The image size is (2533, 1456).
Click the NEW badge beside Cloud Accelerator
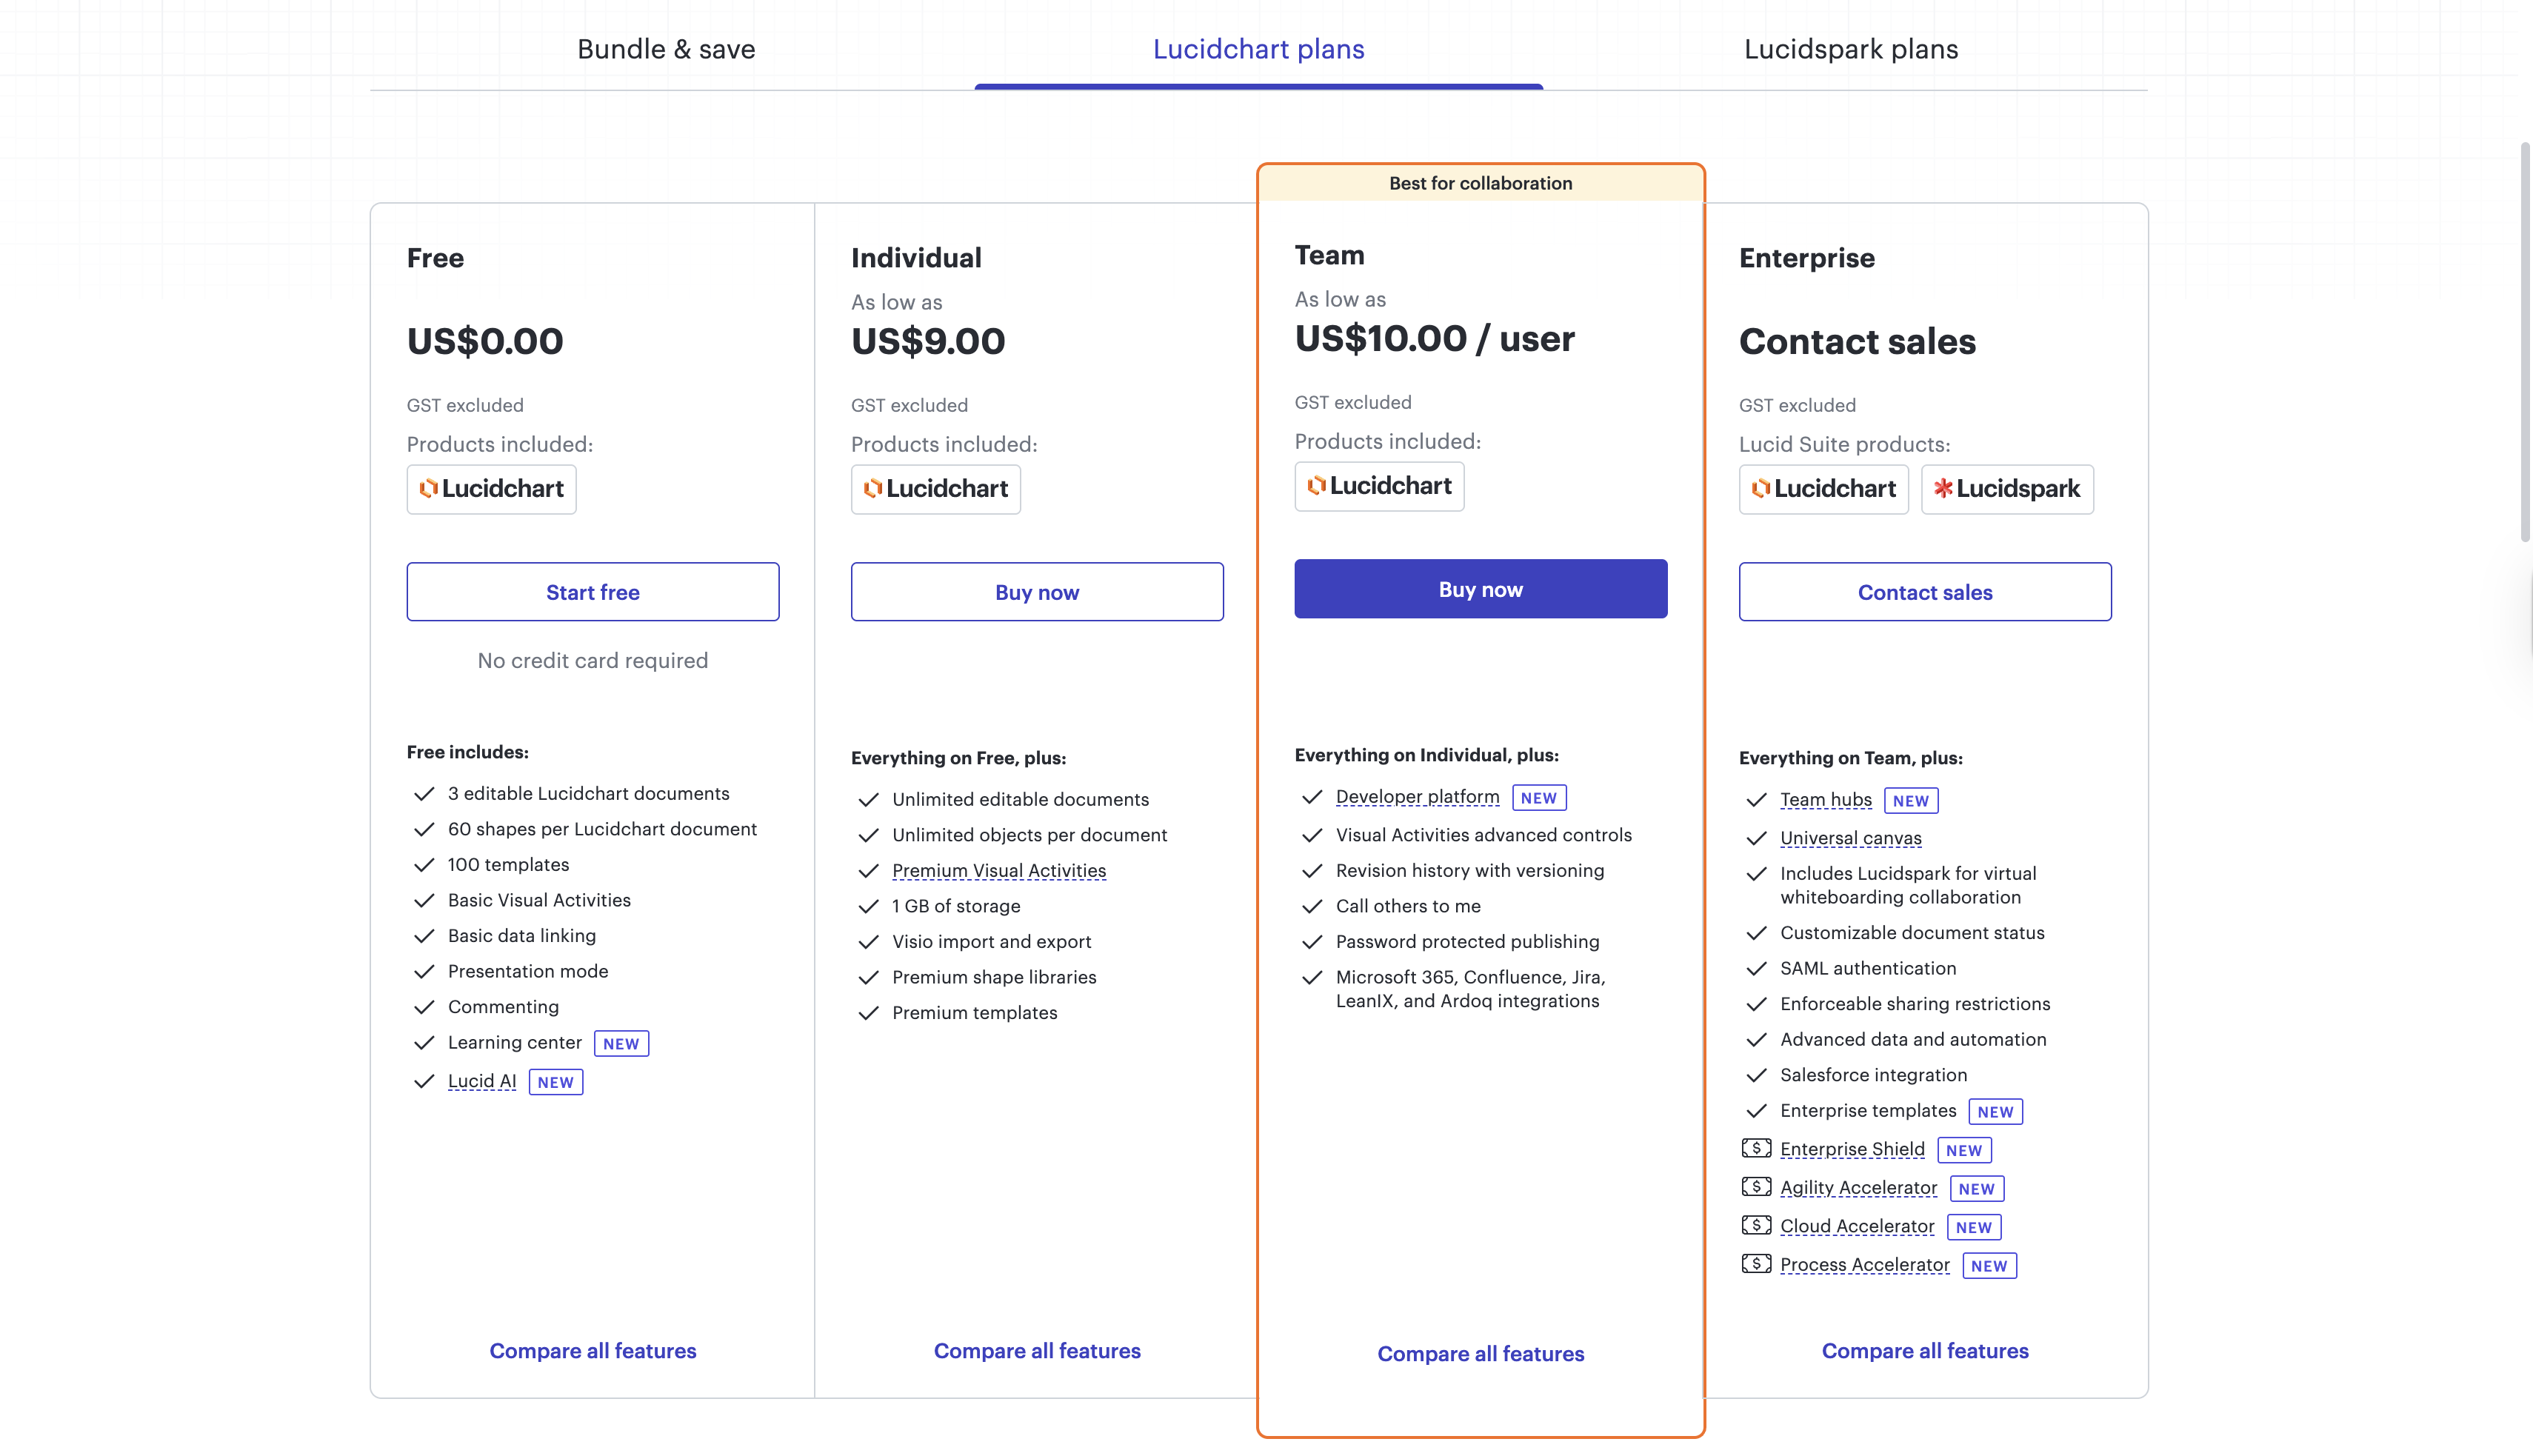click(1973, 1227)
